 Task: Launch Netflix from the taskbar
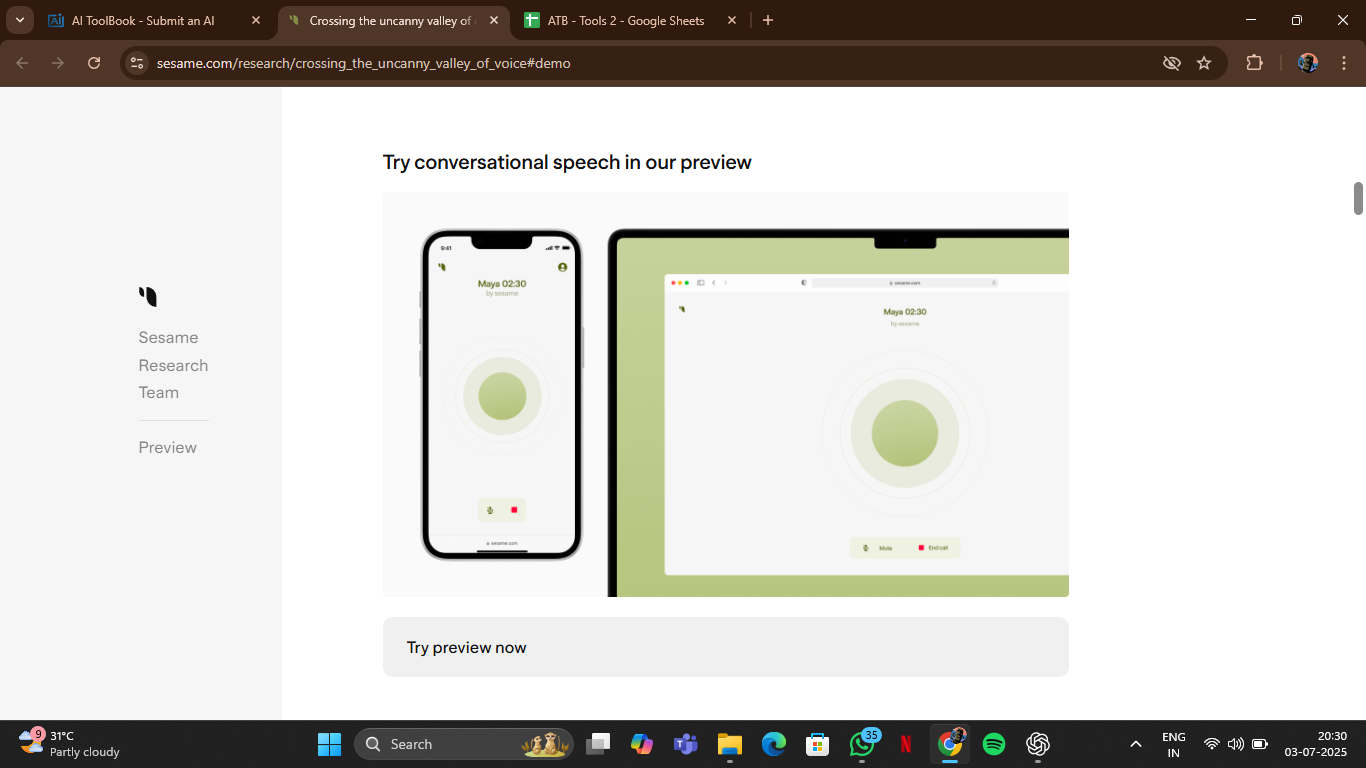tap(906, 744)
